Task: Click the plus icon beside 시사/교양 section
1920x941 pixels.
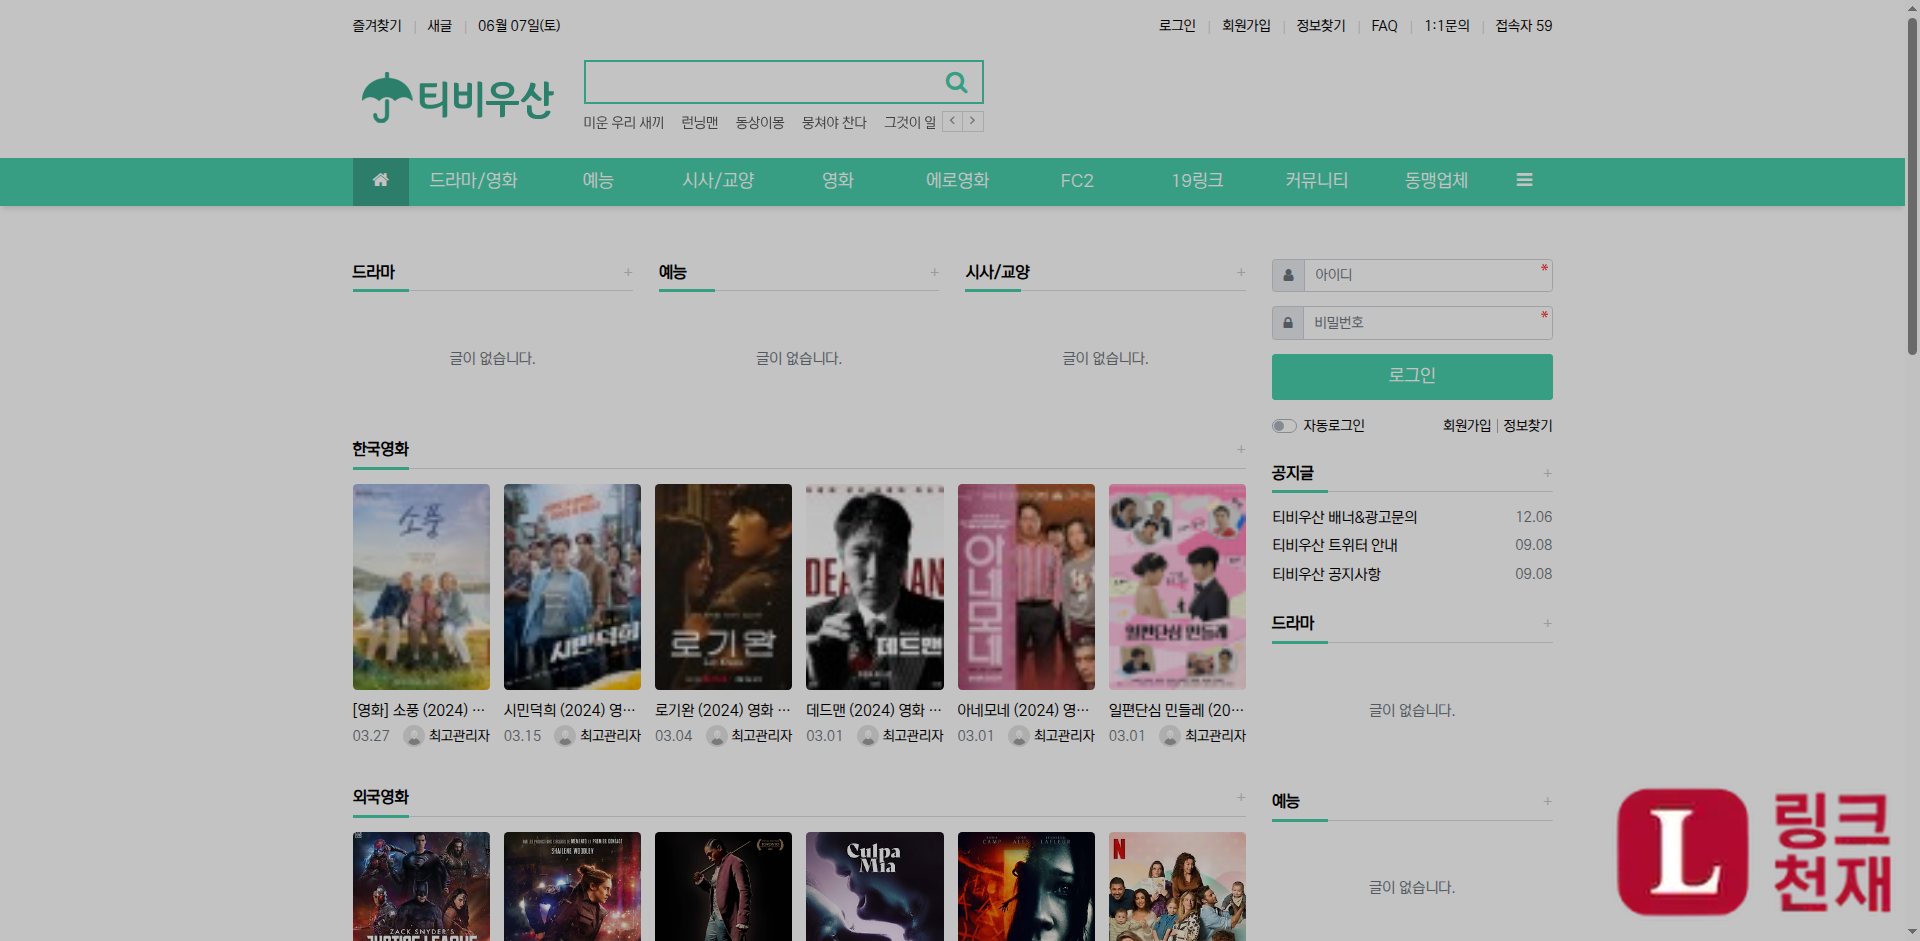Action: point(1240,272)
